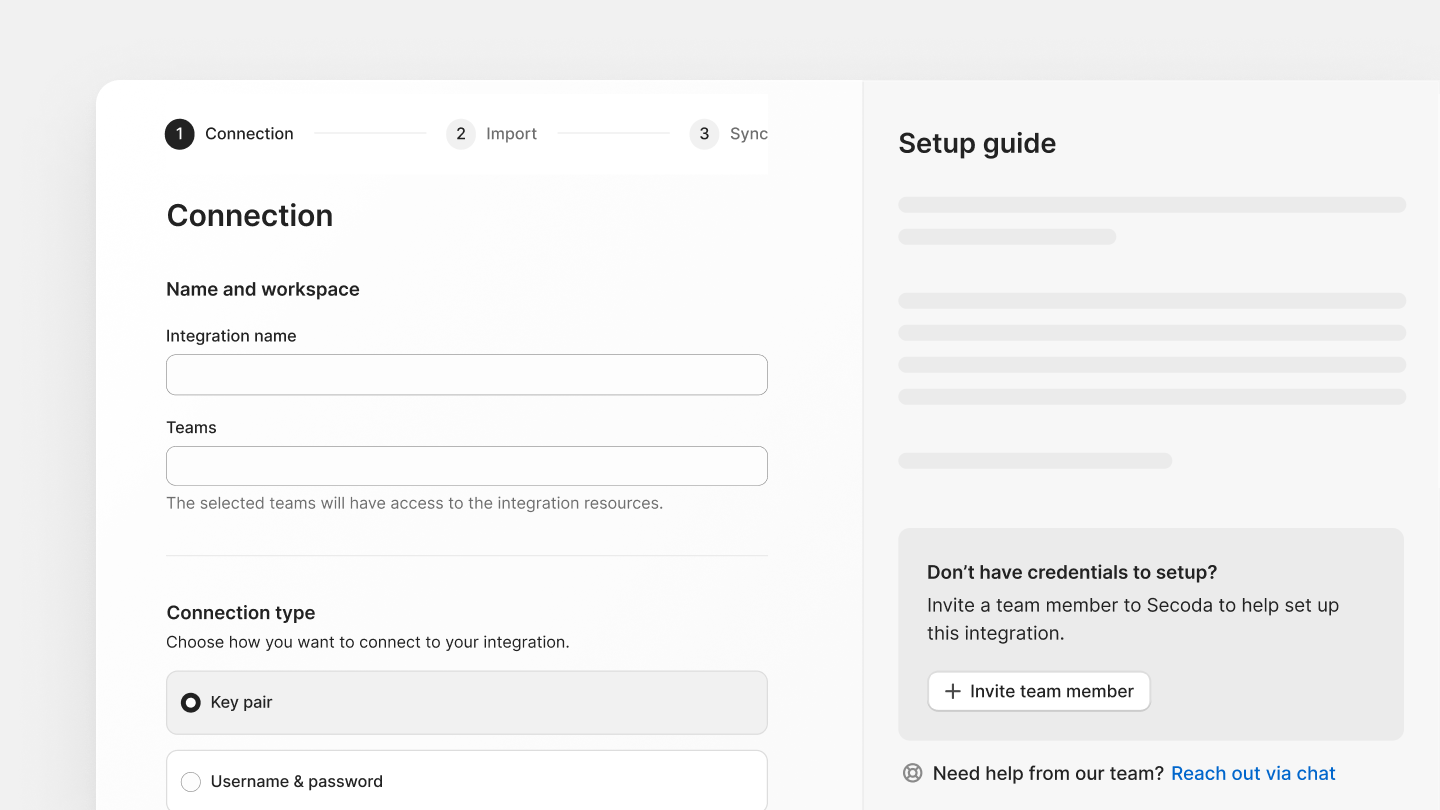1440x810 pixels.
Task: Focus the Integration name input field
Action: point(466,375)
